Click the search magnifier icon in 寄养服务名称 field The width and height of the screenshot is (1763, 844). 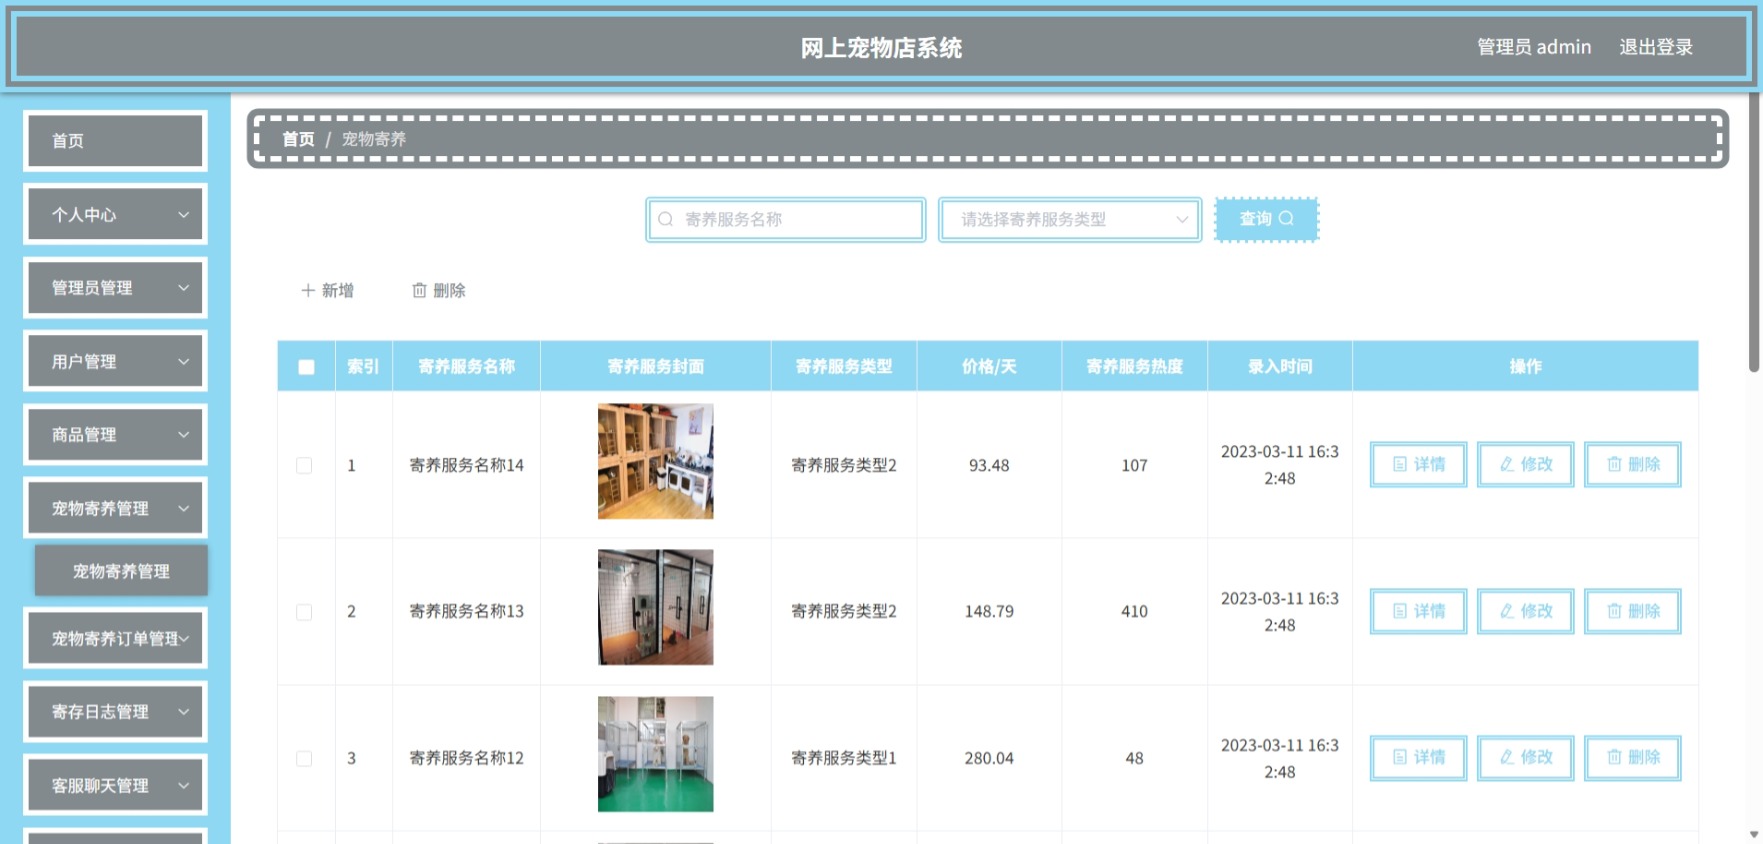click(665, 219)
